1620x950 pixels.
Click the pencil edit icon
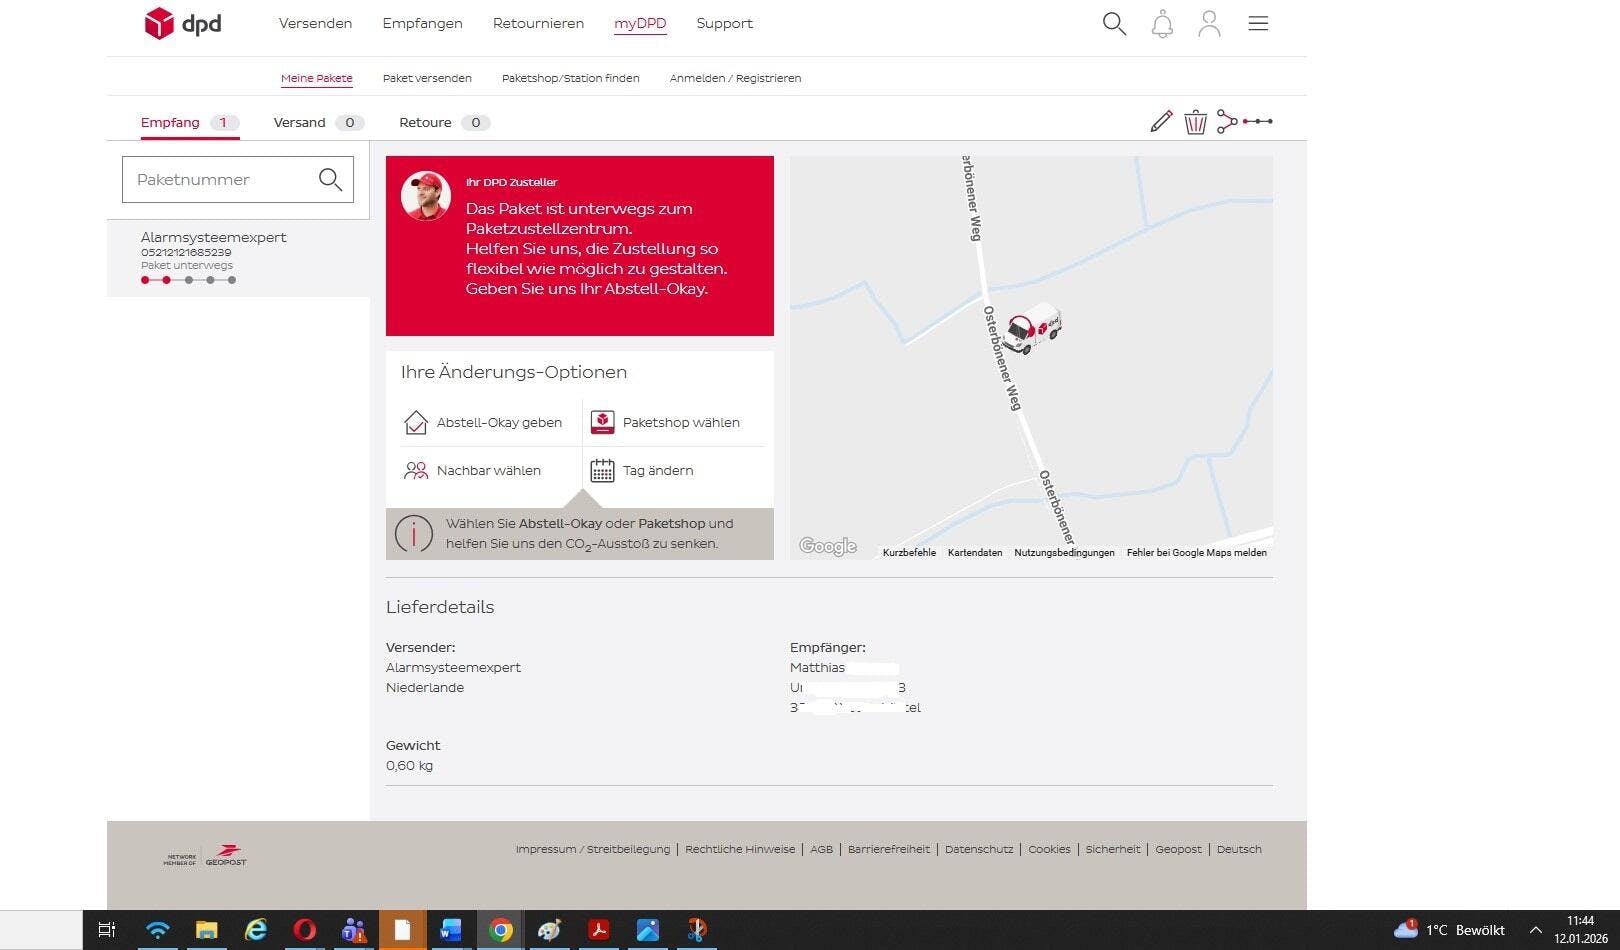(1161, 122)
